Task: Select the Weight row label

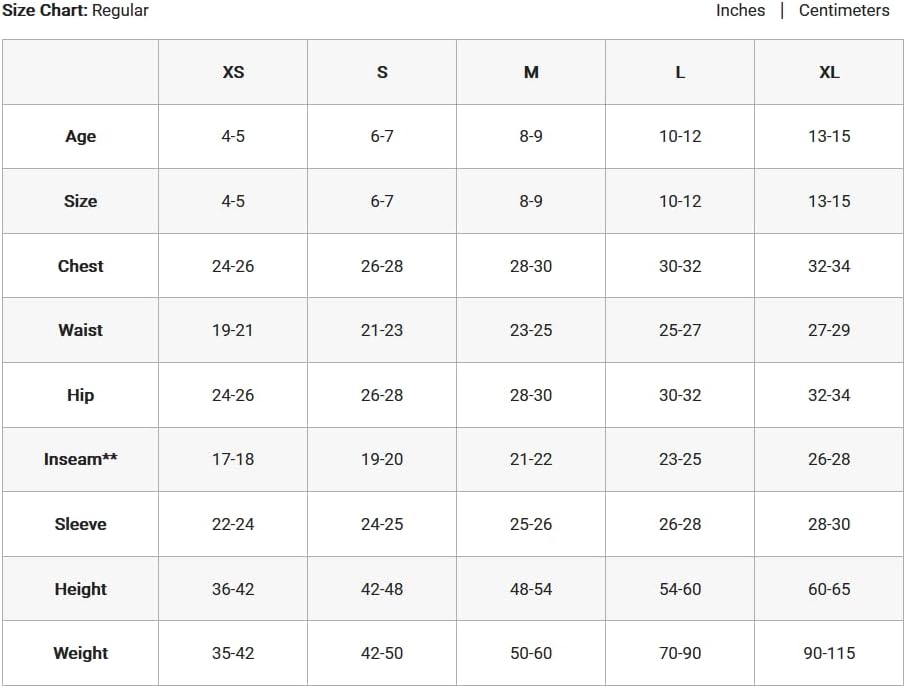Action: (x=80, y=653)
